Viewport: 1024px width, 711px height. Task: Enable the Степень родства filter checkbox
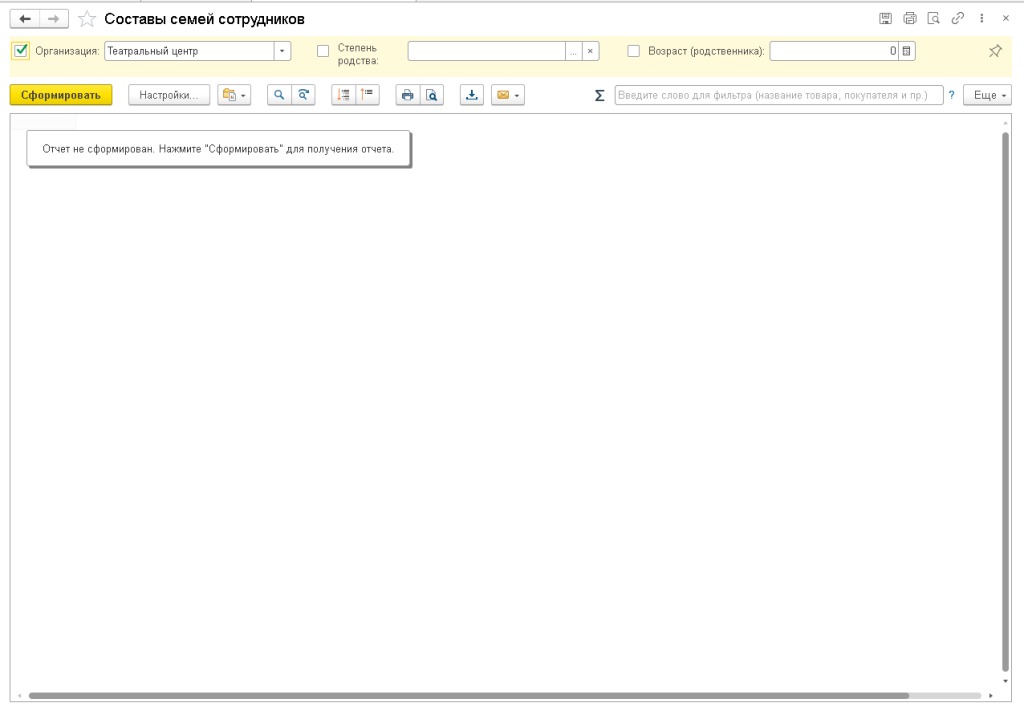323,51
